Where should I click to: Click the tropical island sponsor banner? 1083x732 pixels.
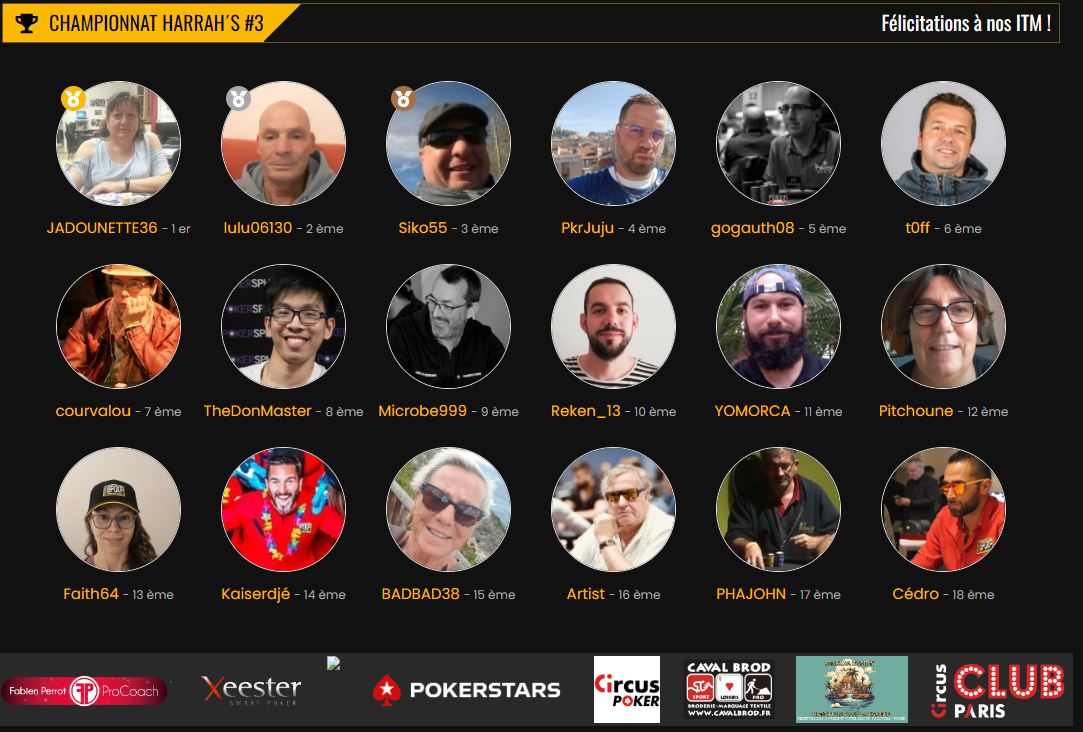(x=852, y=689)
